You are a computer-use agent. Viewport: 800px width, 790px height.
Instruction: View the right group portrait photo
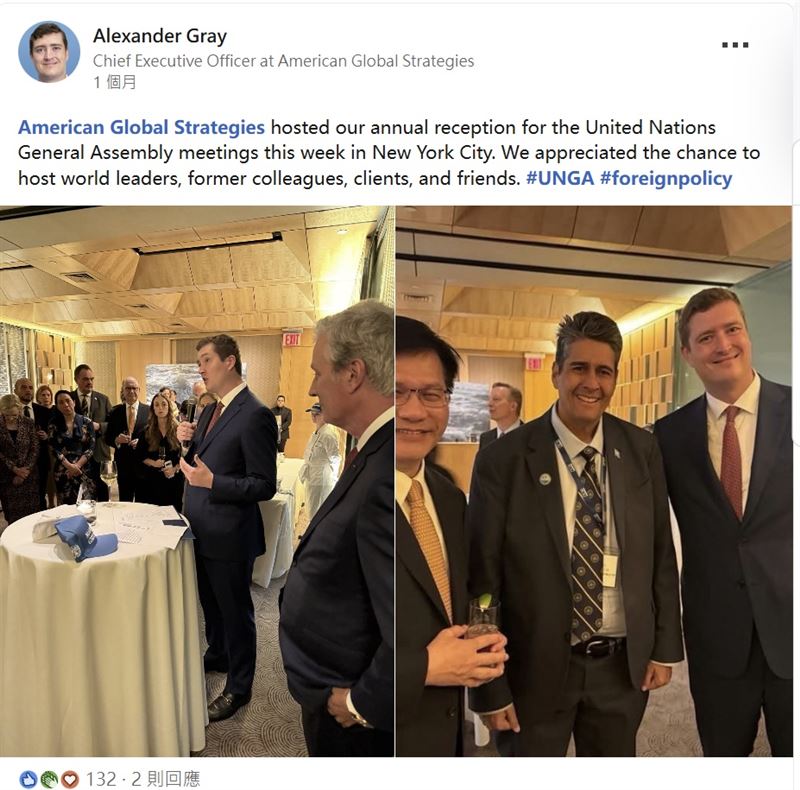point(594,481)
